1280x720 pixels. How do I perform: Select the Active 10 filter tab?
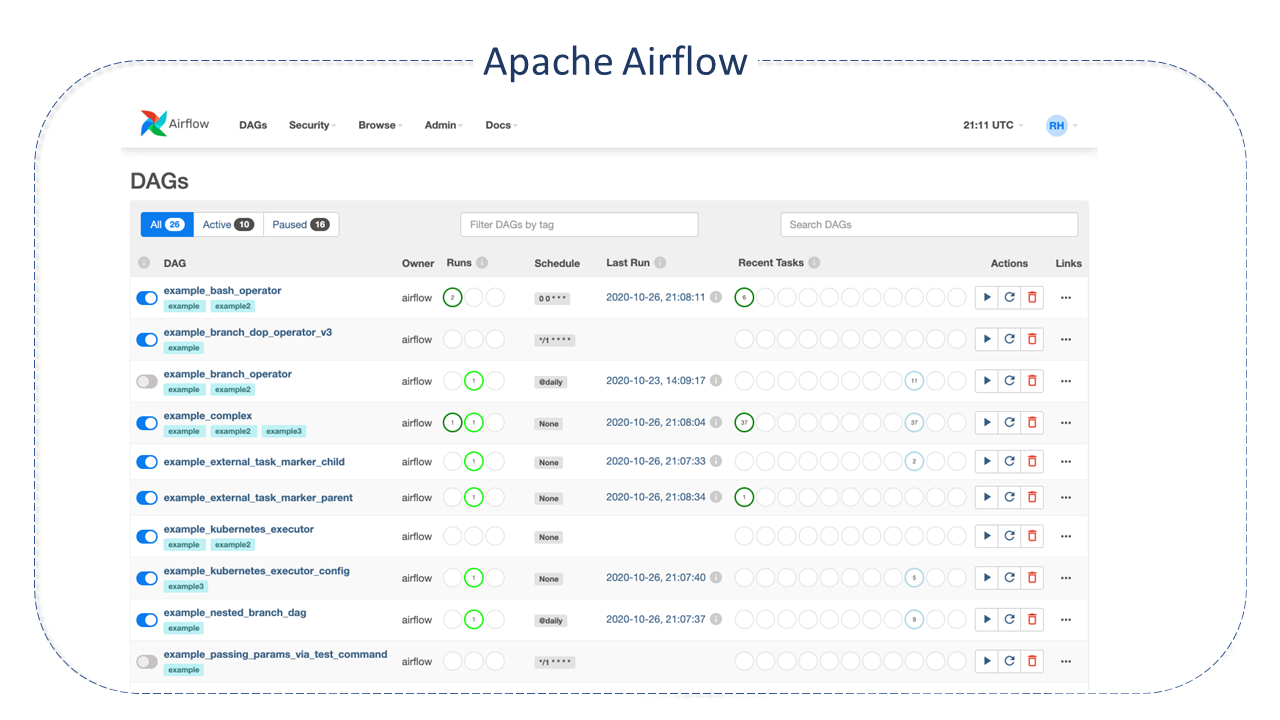click(x=228, y=225)
